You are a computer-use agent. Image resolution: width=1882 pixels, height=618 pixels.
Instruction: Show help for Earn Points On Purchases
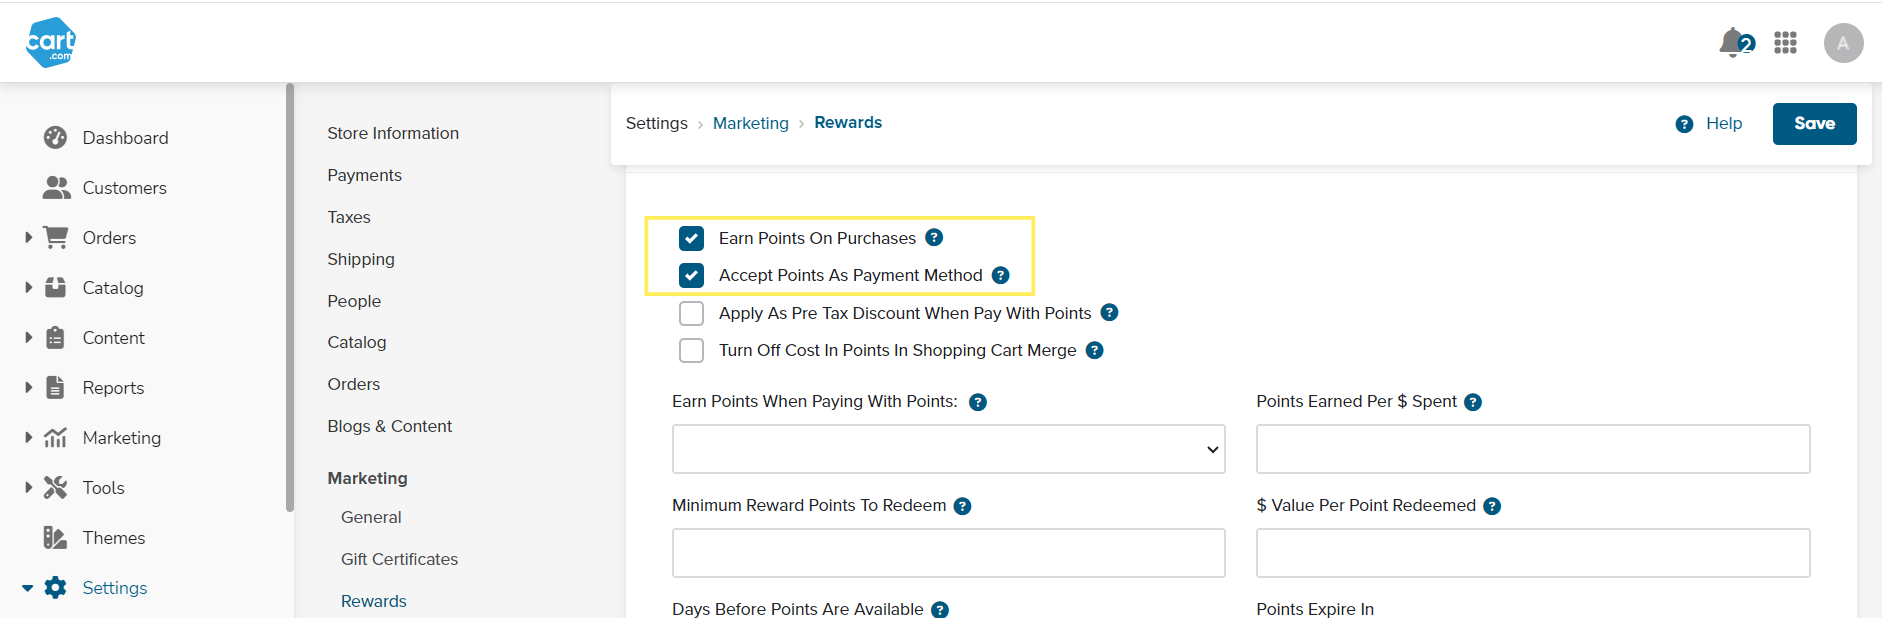tap(934, 237)
